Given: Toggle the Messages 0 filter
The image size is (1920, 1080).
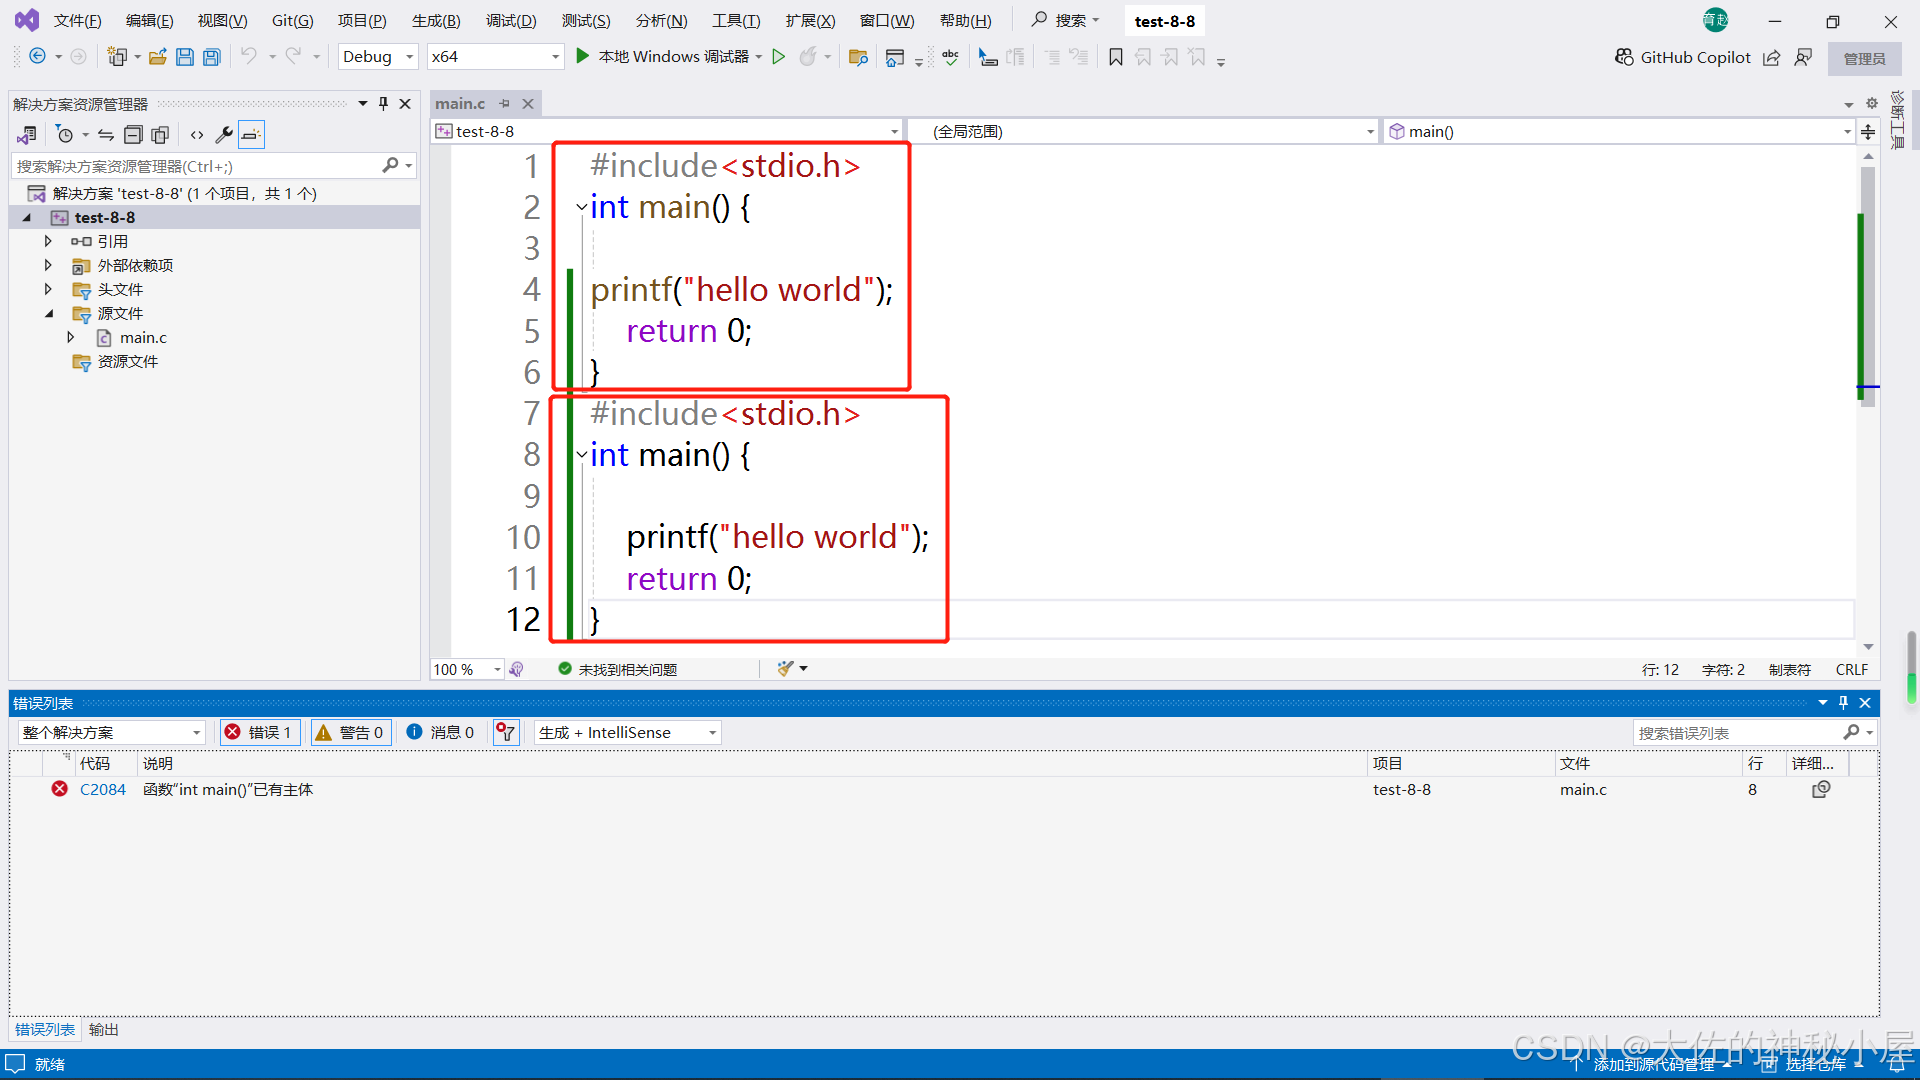Looking at the screenshot, I should pos(441,732).
